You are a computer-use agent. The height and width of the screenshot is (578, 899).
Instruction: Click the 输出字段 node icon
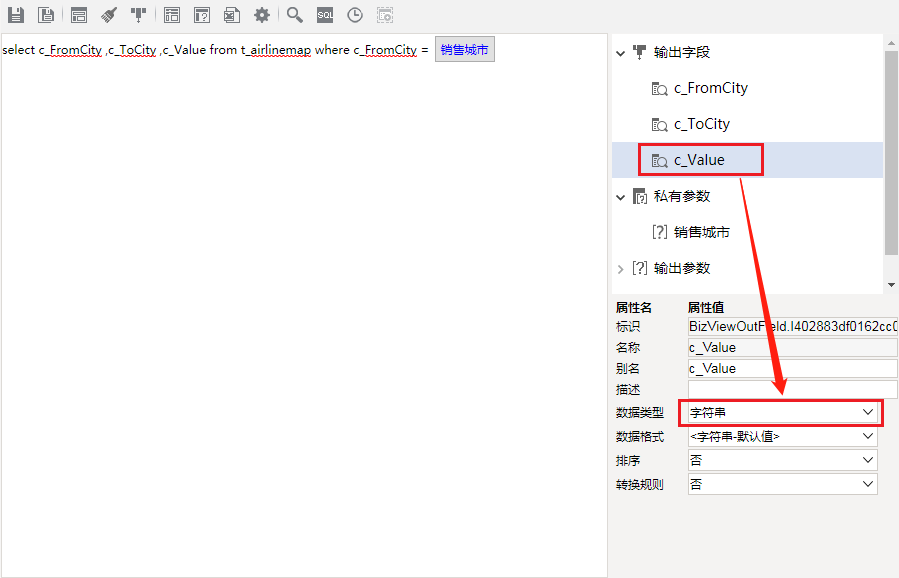click(639, 52)
